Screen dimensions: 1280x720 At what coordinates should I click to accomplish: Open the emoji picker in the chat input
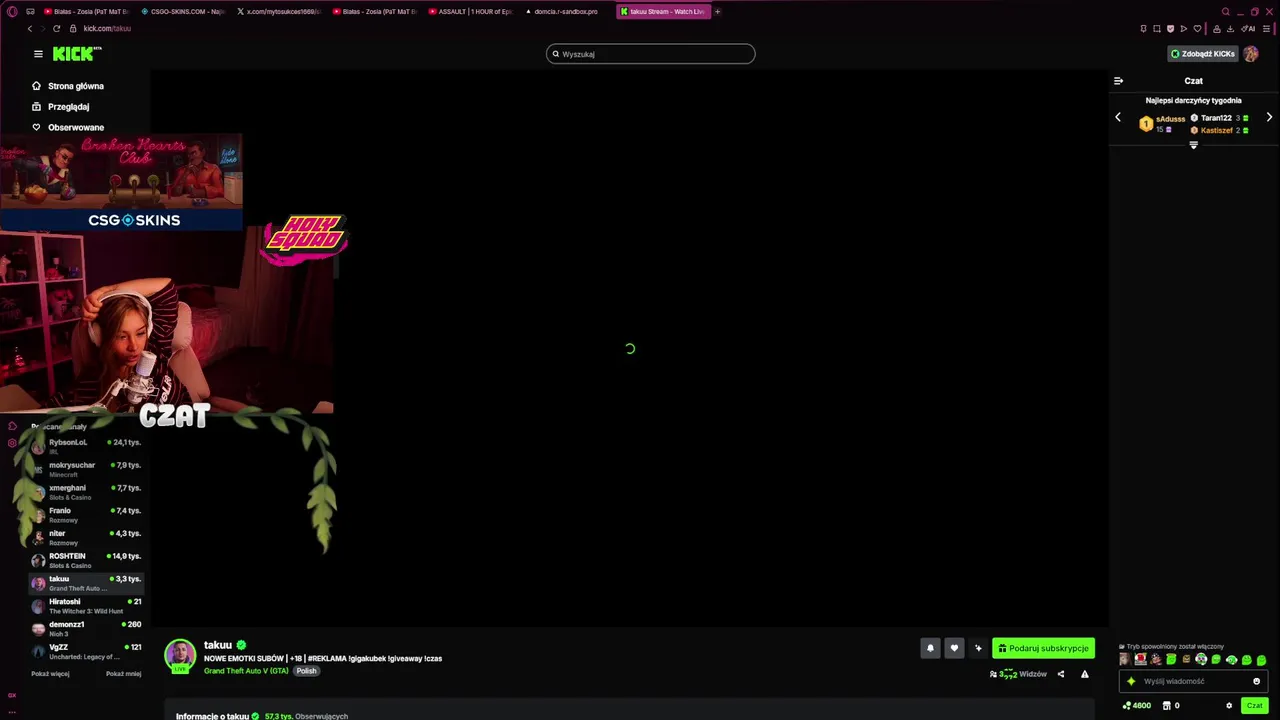[x=1257, y=681]
